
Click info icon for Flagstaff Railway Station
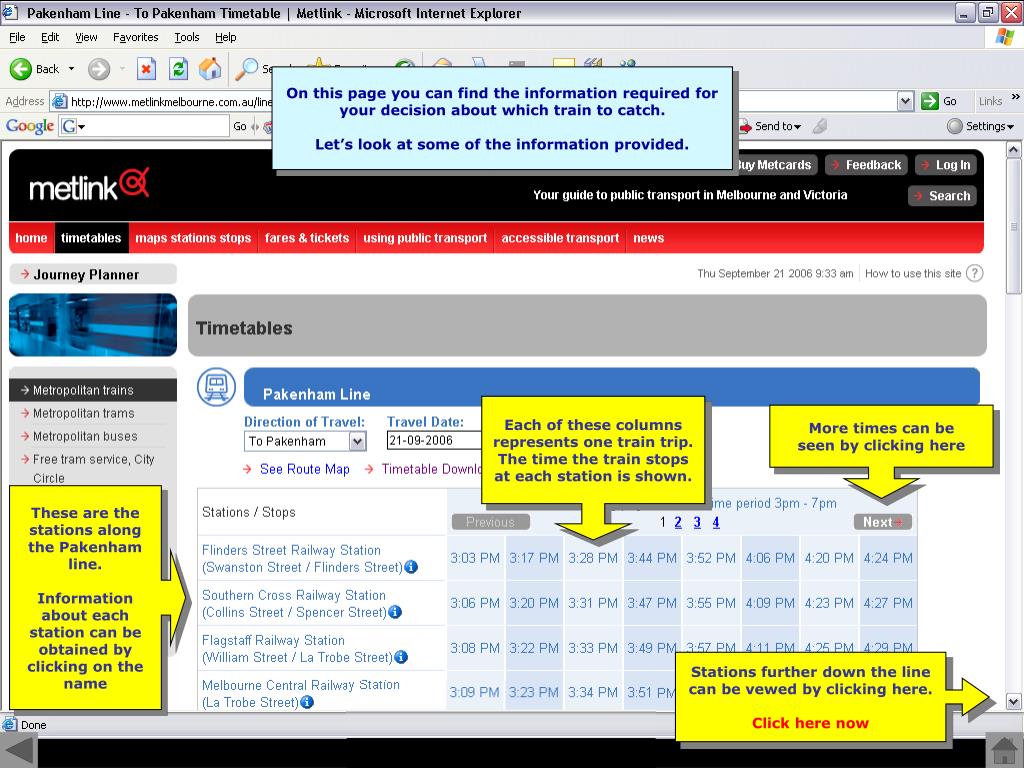pos(401,657)
